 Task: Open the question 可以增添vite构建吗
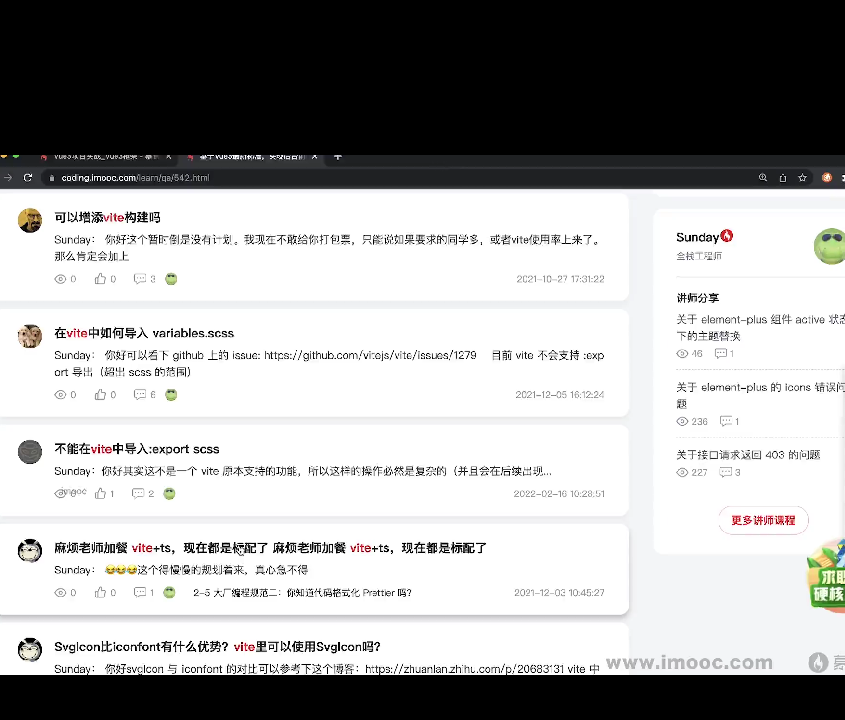click(107, 217)
